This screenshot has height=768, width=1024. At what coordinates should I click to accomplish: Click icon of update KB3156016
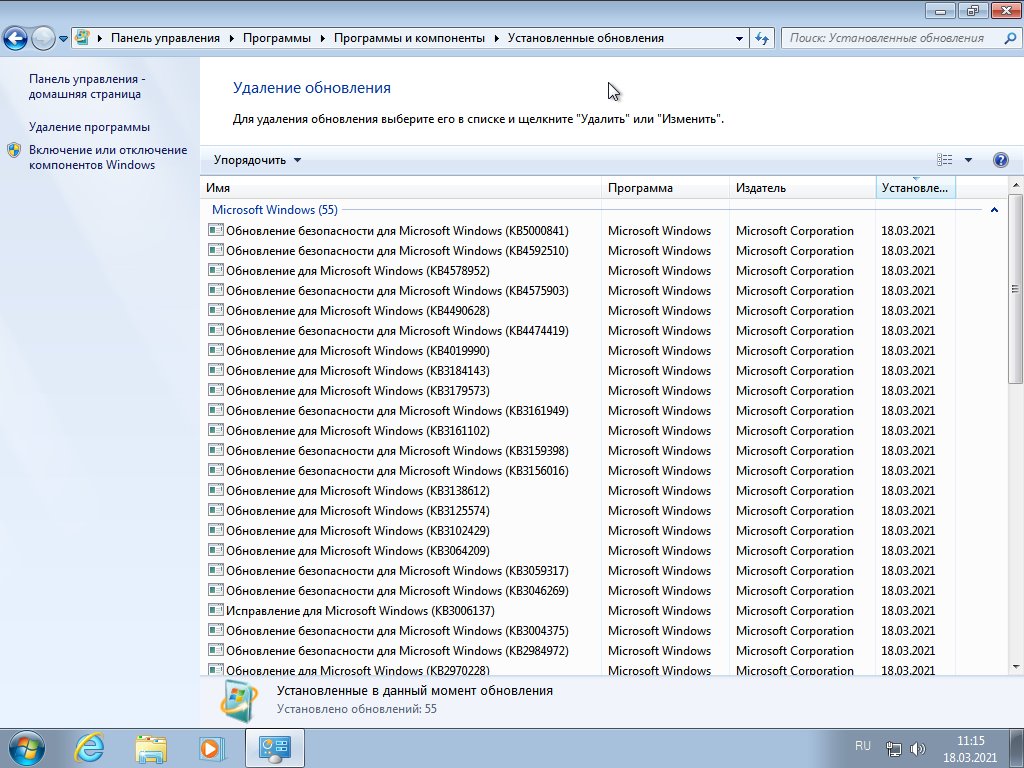[216, 470]
